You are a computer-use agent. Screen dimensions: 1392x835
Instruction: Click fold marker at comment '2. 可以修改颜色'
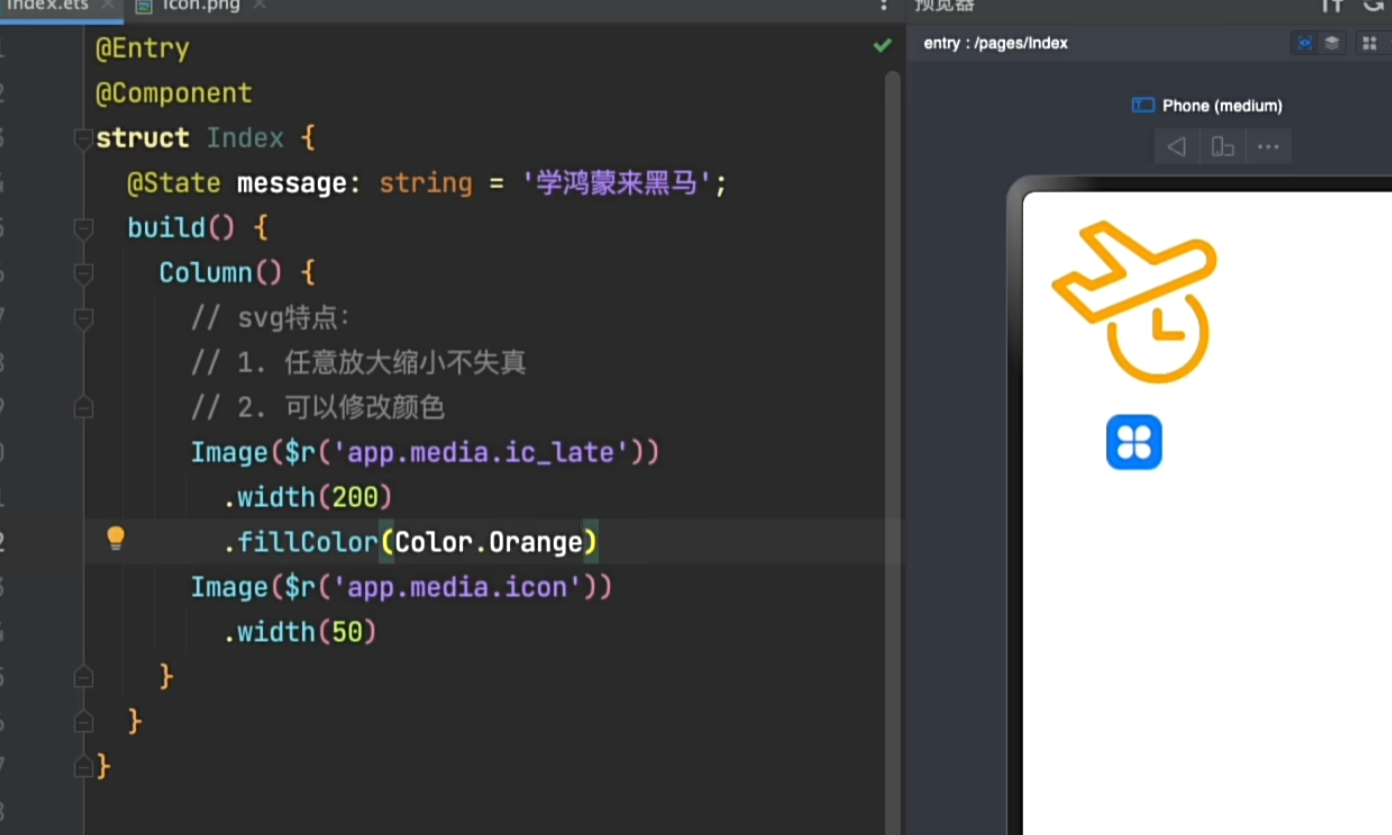click(84, 408)
